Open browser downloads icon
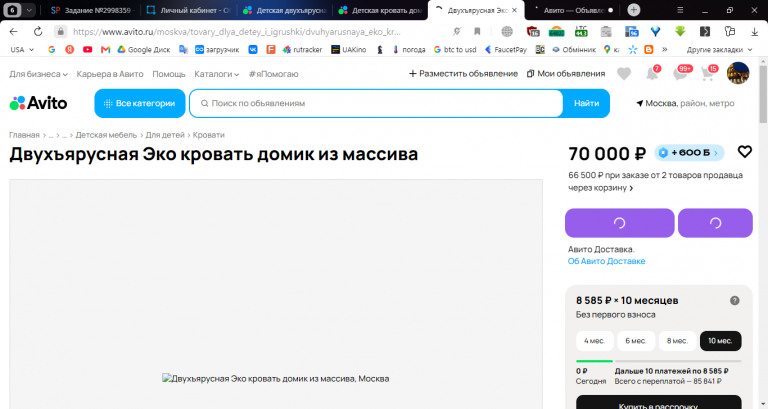 tap(754, 31)
